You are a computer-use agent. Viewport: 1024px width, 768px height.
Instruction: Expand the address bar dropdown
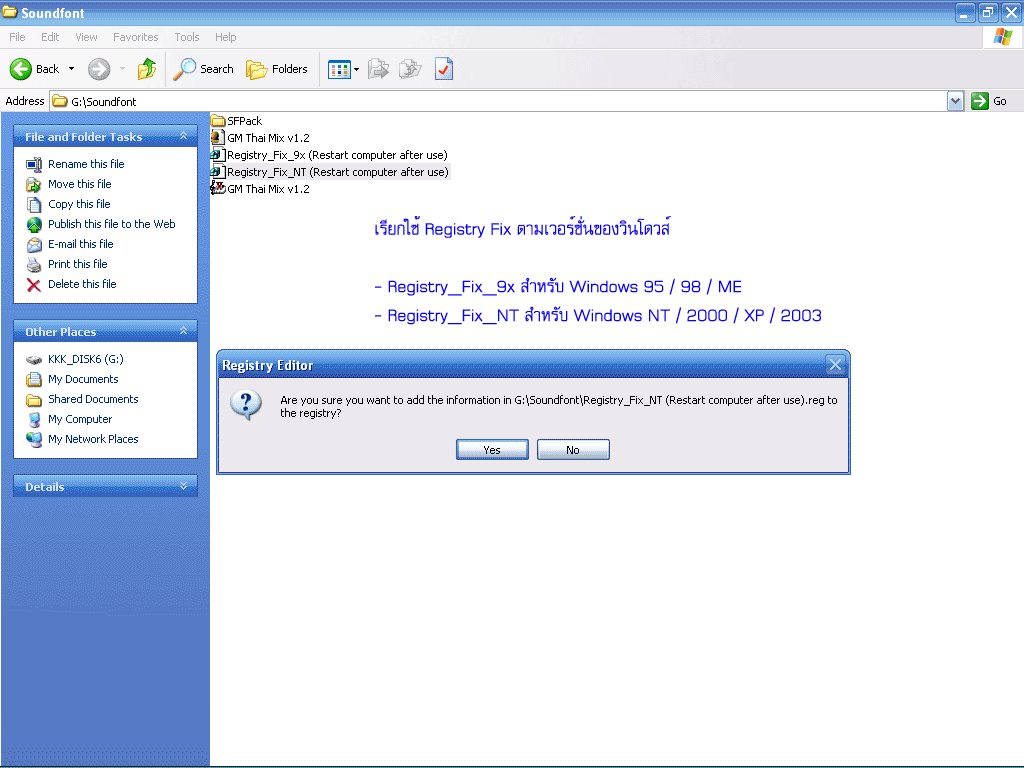[955, 101]
